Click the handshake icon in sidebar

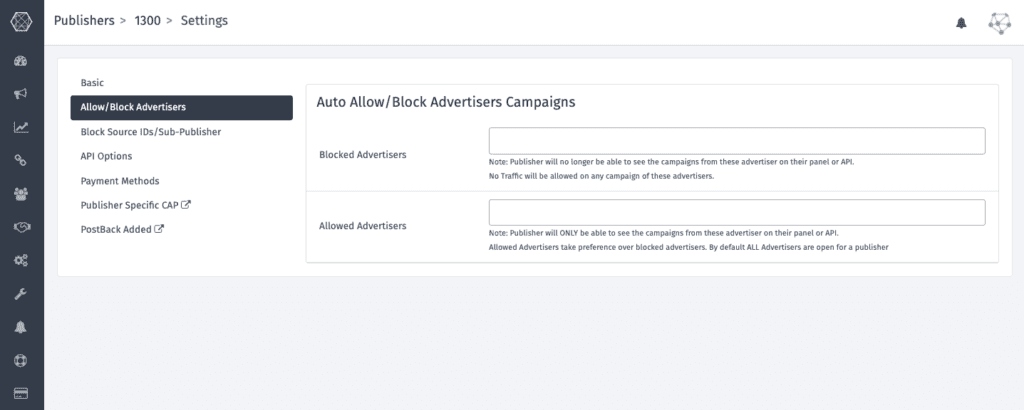tap(21, 227)
